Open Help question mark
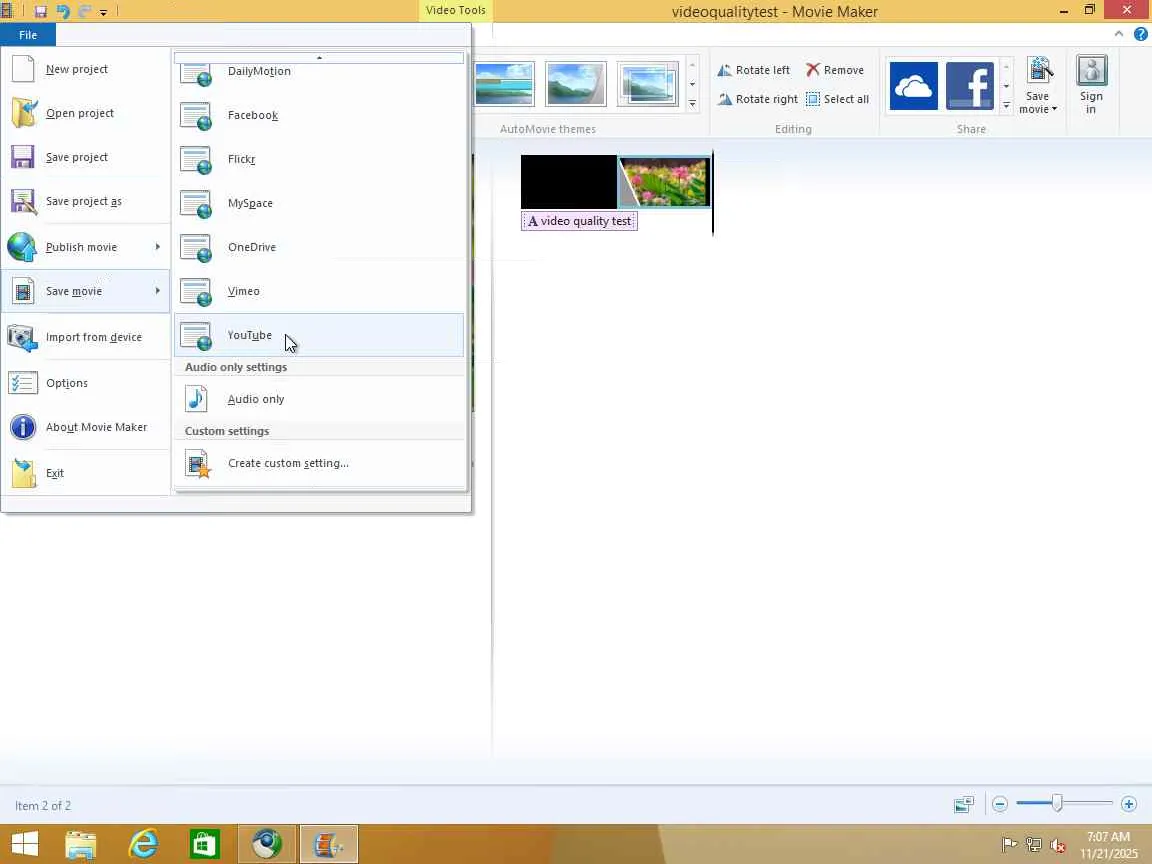Viewport: 1152px width, 864px height. coord(1140,34)
